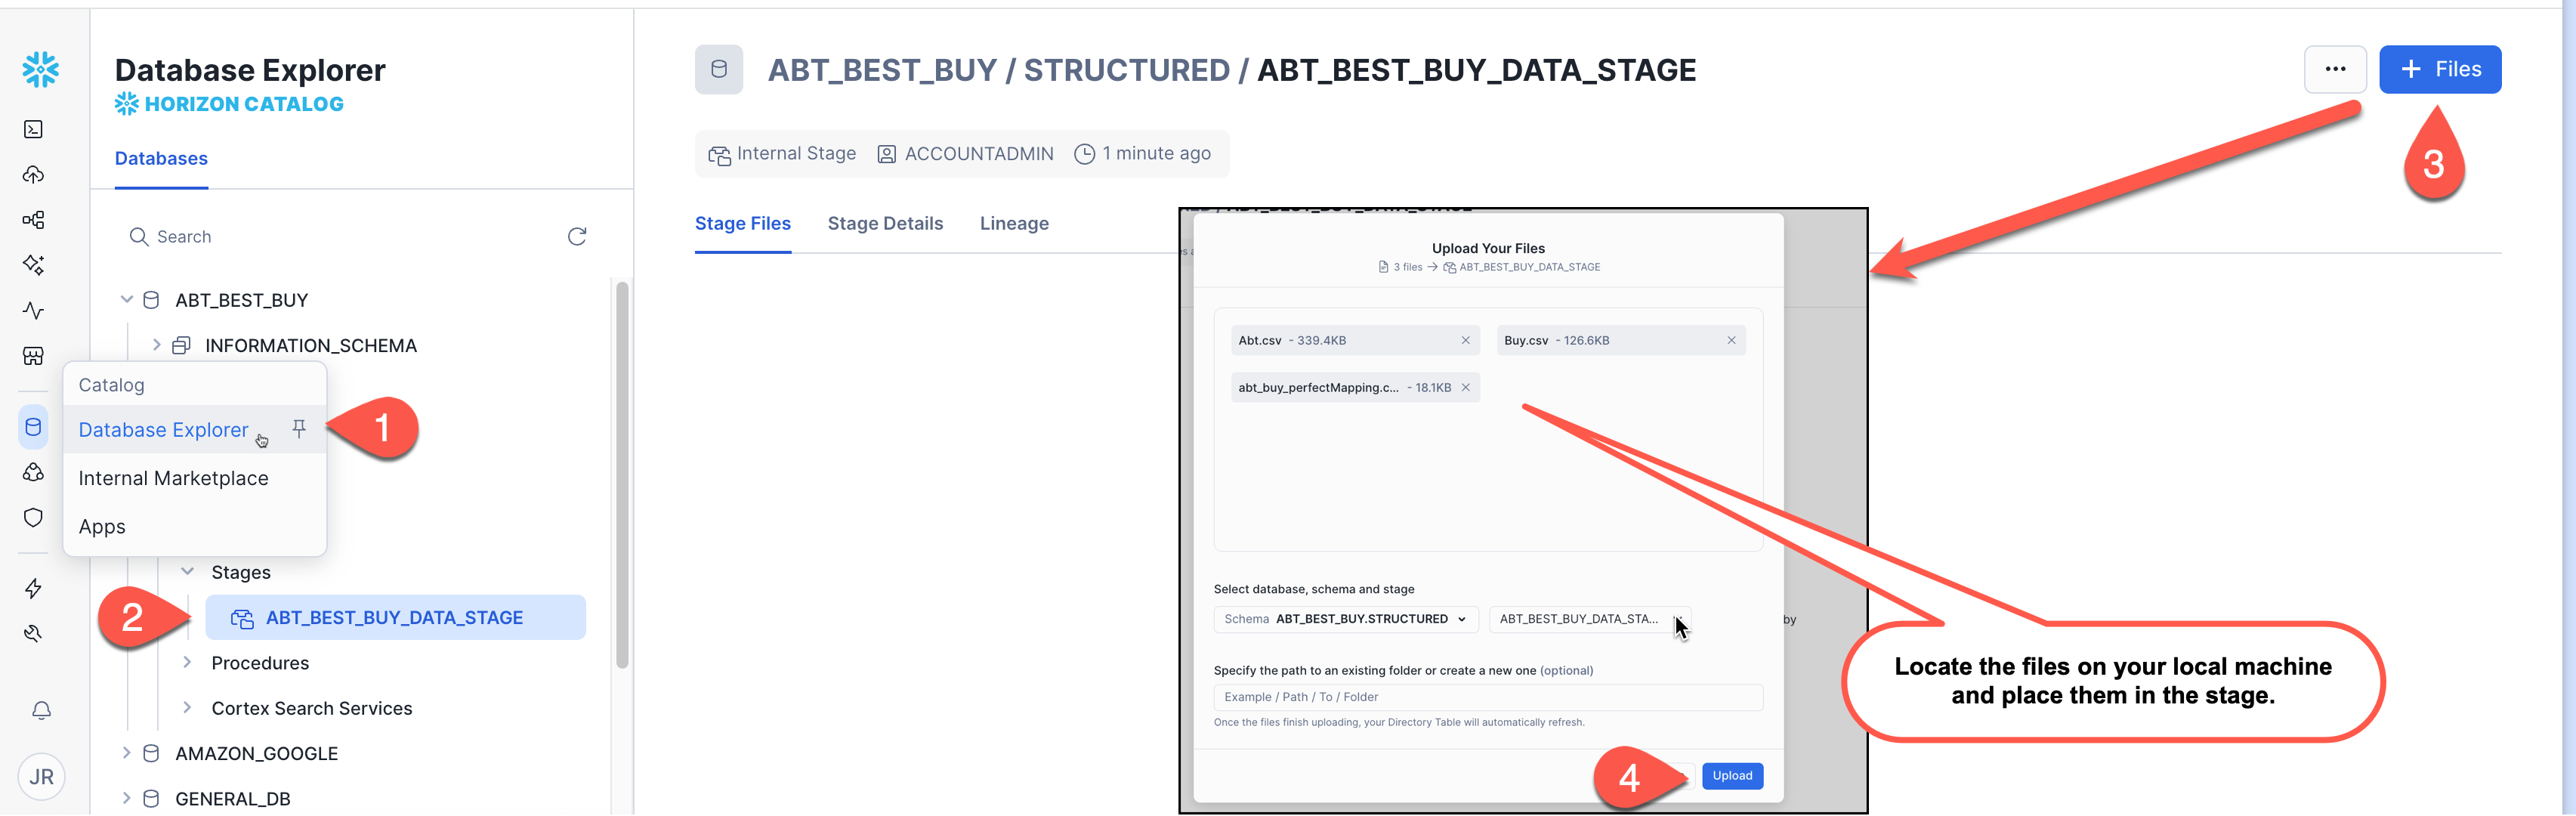The width and height of the screenshot is (2576, 816).
Task: Click the blue Upload button
Action: 1732,776
